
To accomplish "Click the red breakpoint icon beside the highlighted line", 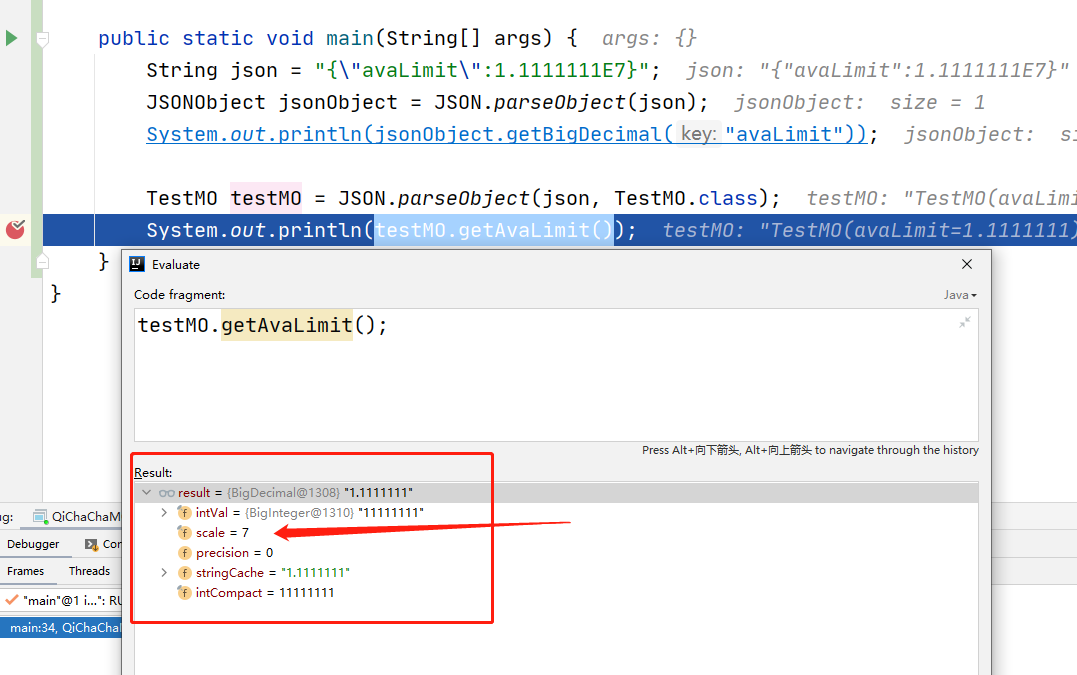I will coord(14,229).
